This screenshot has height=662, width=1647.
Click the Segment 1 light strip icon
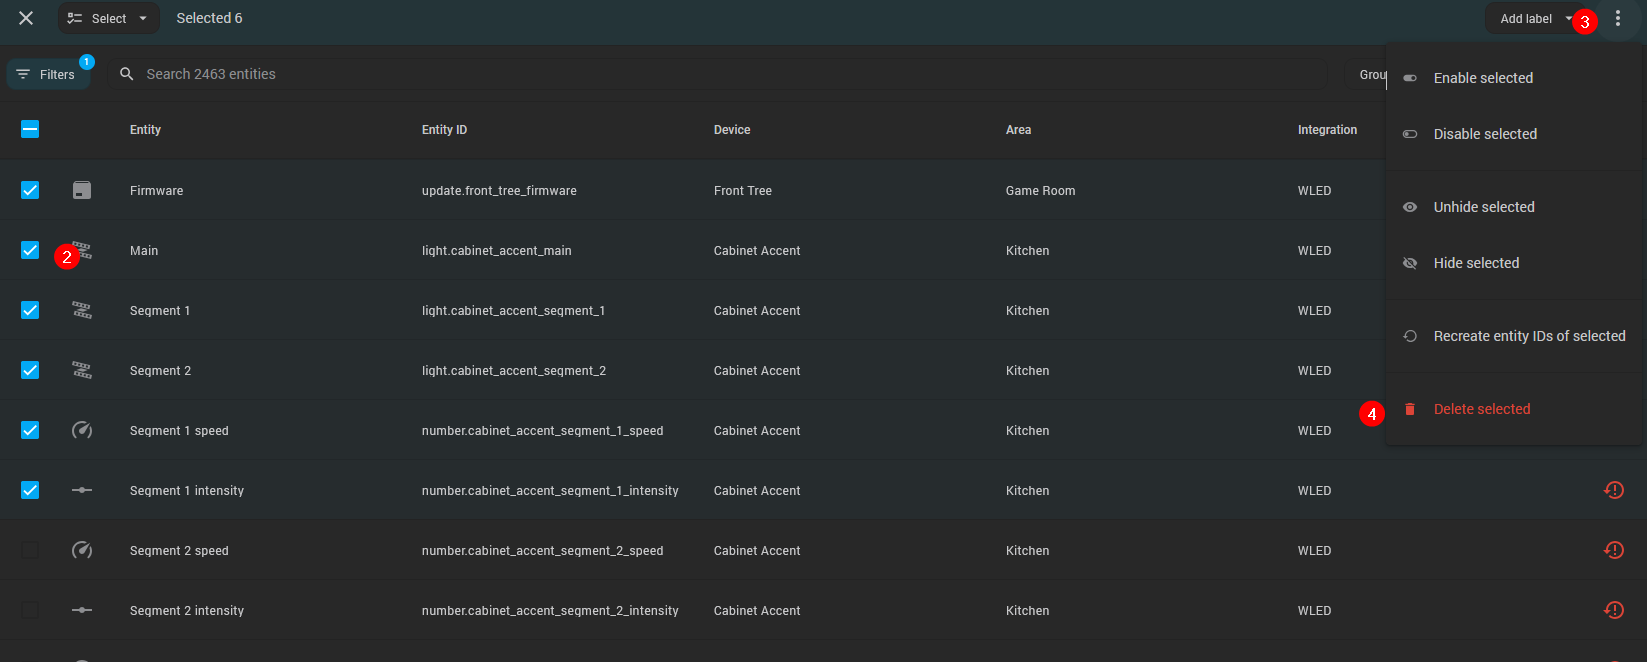pos(82,311)
